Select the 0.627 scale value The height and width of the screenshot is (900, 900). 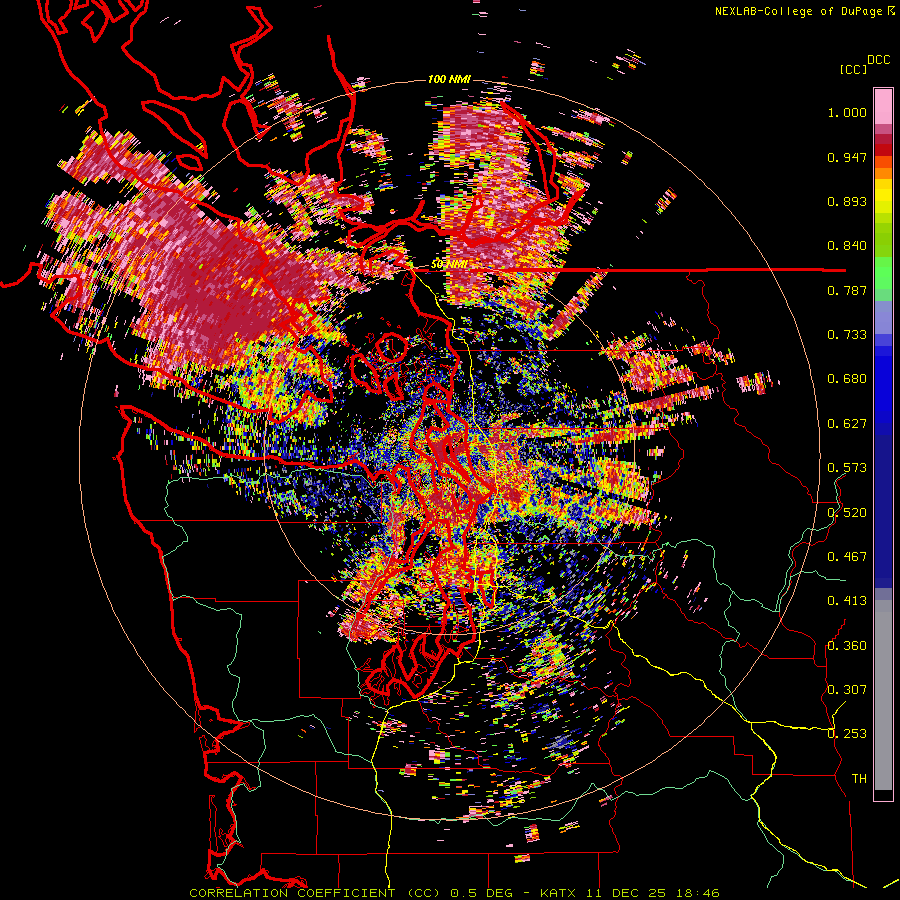(x=847, y=424)
